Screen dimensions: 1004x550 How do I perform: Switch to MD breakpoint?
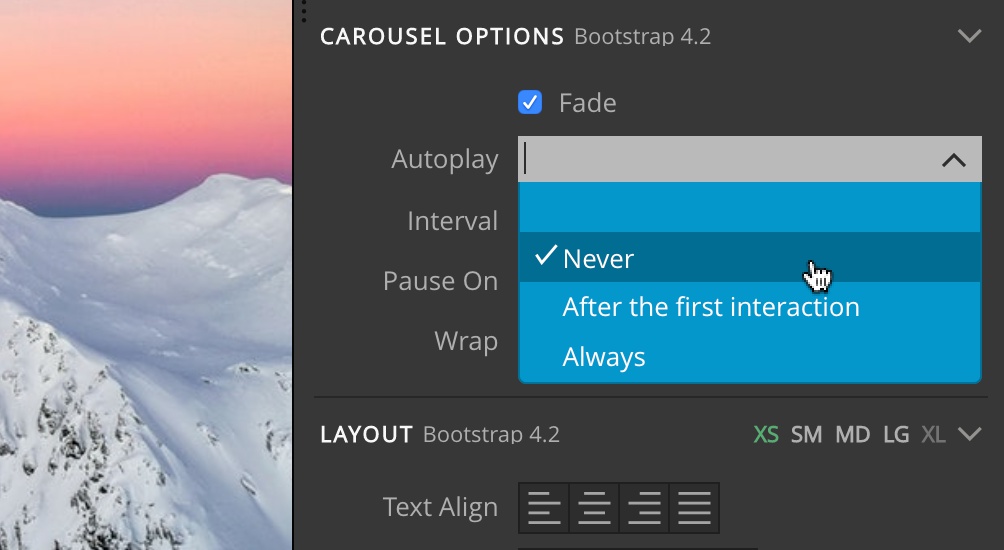click(852, 435)
